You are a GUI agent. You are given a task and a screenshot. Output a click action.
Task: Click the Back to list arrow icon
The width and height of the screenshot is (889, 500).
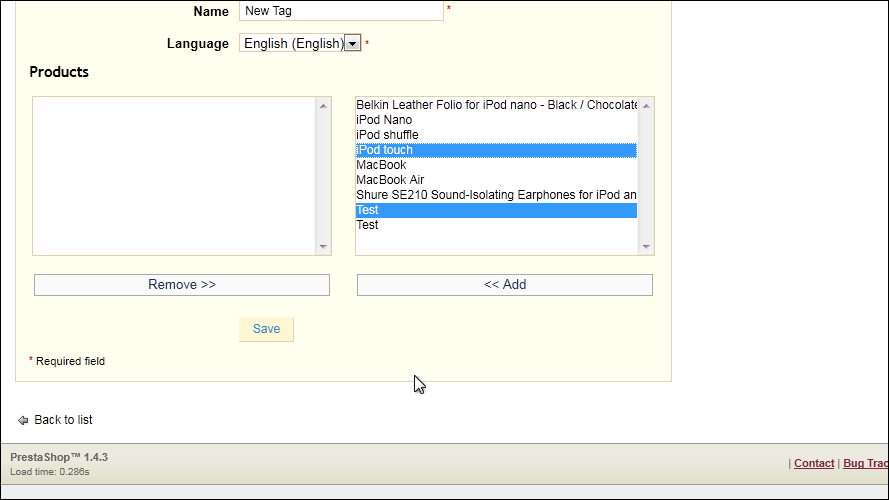[23, 420]
